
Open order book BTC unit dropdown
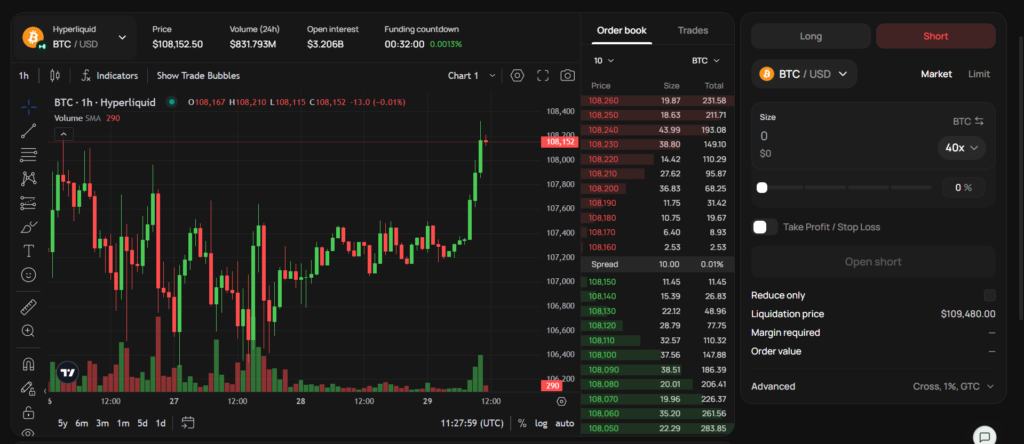click(705, 61)
